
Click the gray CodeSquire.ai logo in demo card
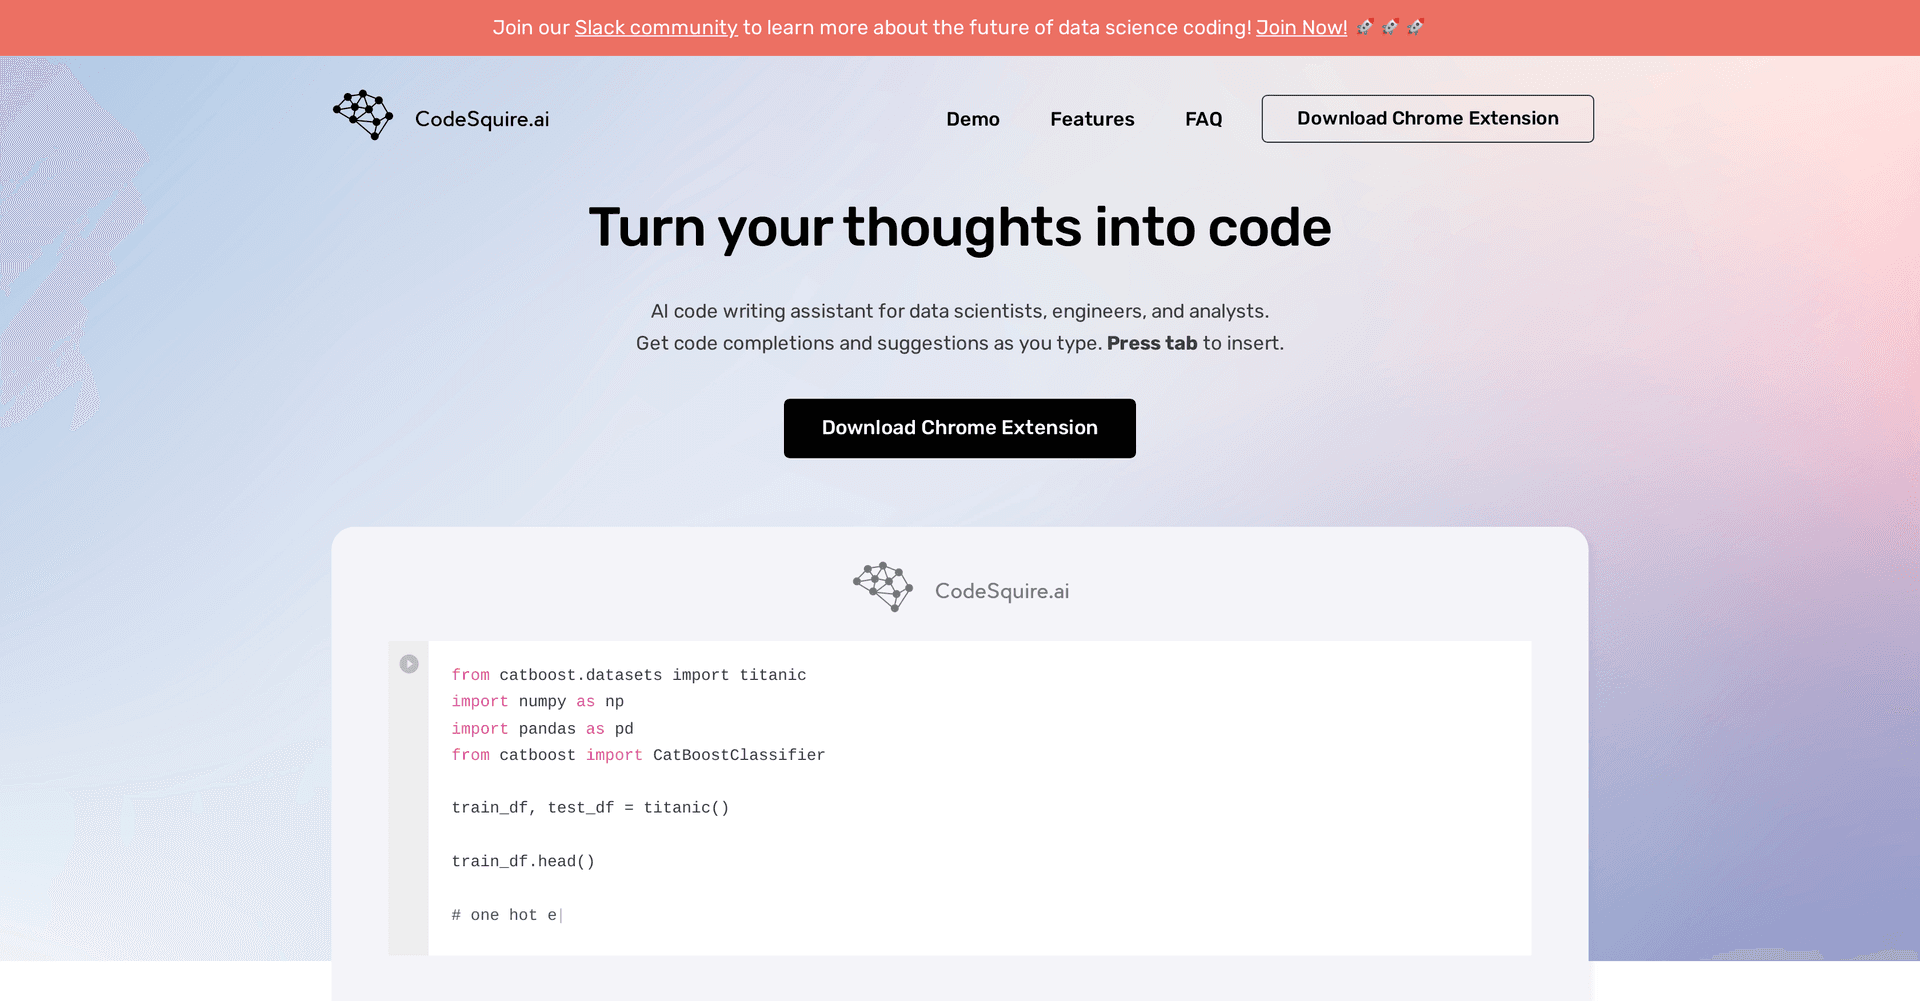(883, 587)
